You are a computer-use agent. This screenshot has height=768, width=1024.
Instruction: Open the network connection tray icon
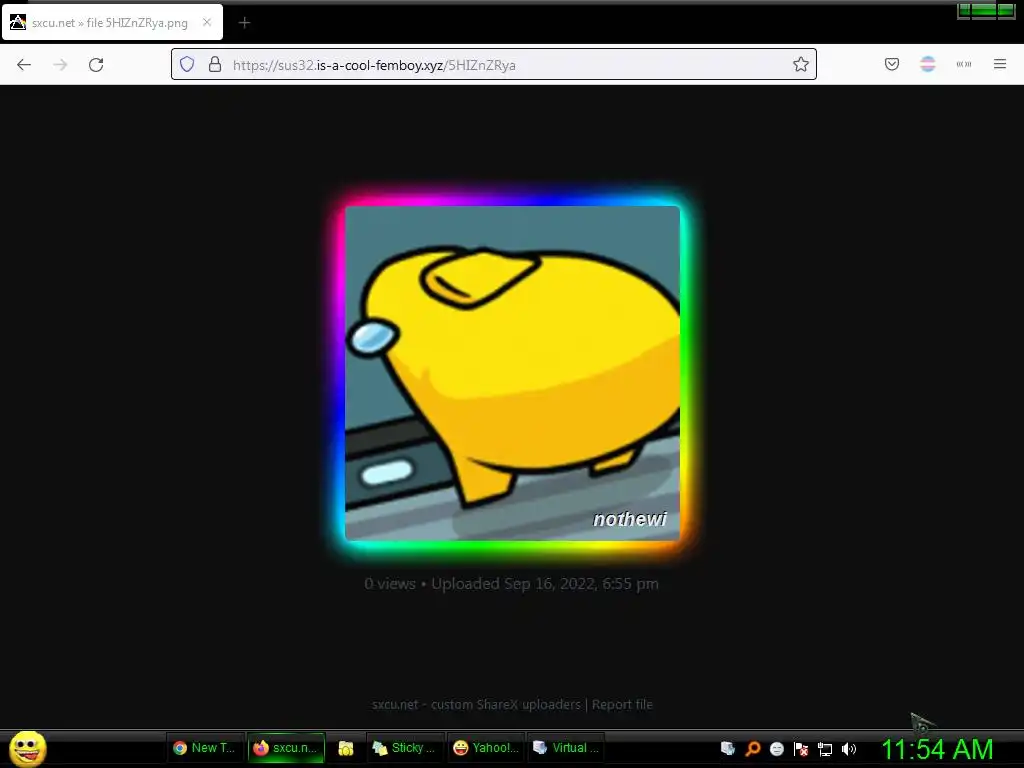click(825, 749)
